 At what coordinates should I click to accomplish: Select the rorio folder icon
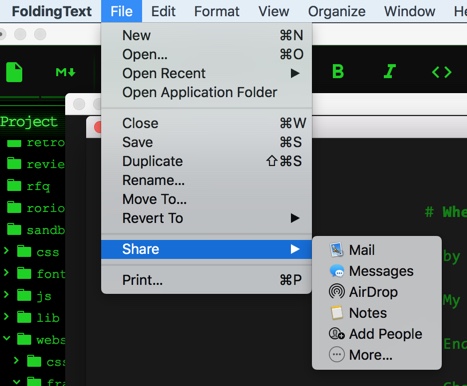pos(14,207)
